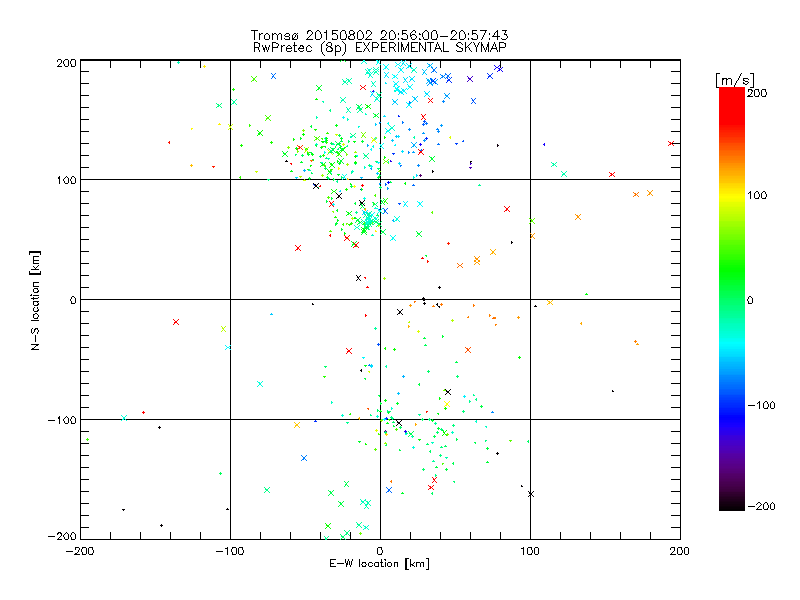Click the cyan band of the velocity colorbar

[732, 344]
